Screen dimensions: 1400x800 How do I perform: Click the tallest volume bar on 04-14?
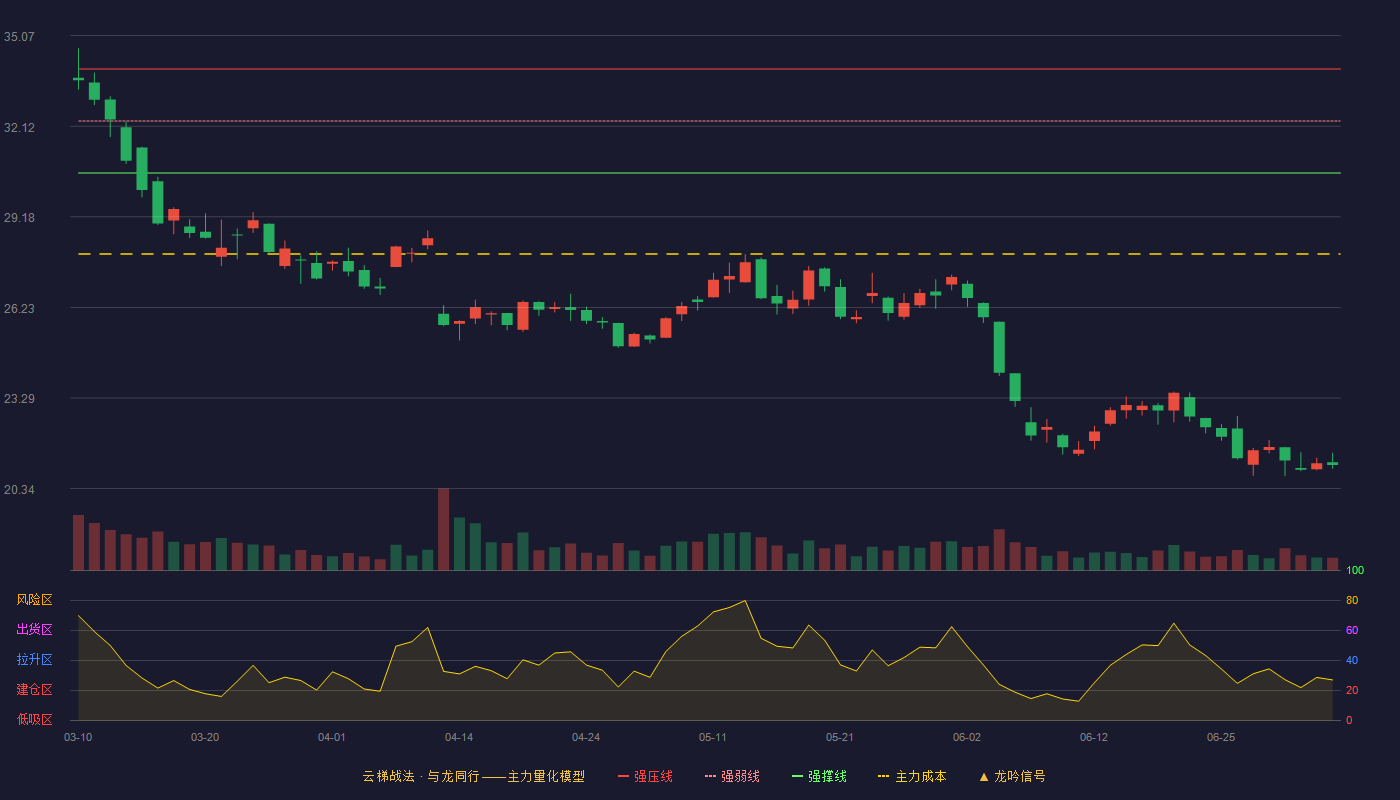(443, 529)
